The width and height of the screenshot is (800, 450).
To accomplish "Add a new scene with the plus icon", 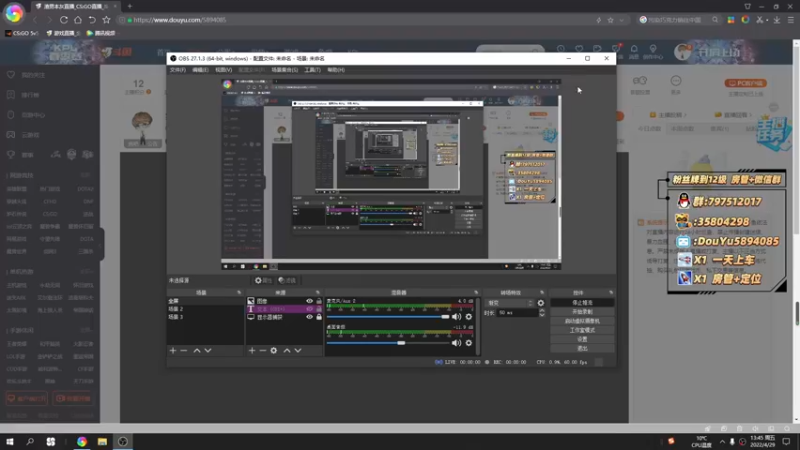I will (x=173, y=351).
